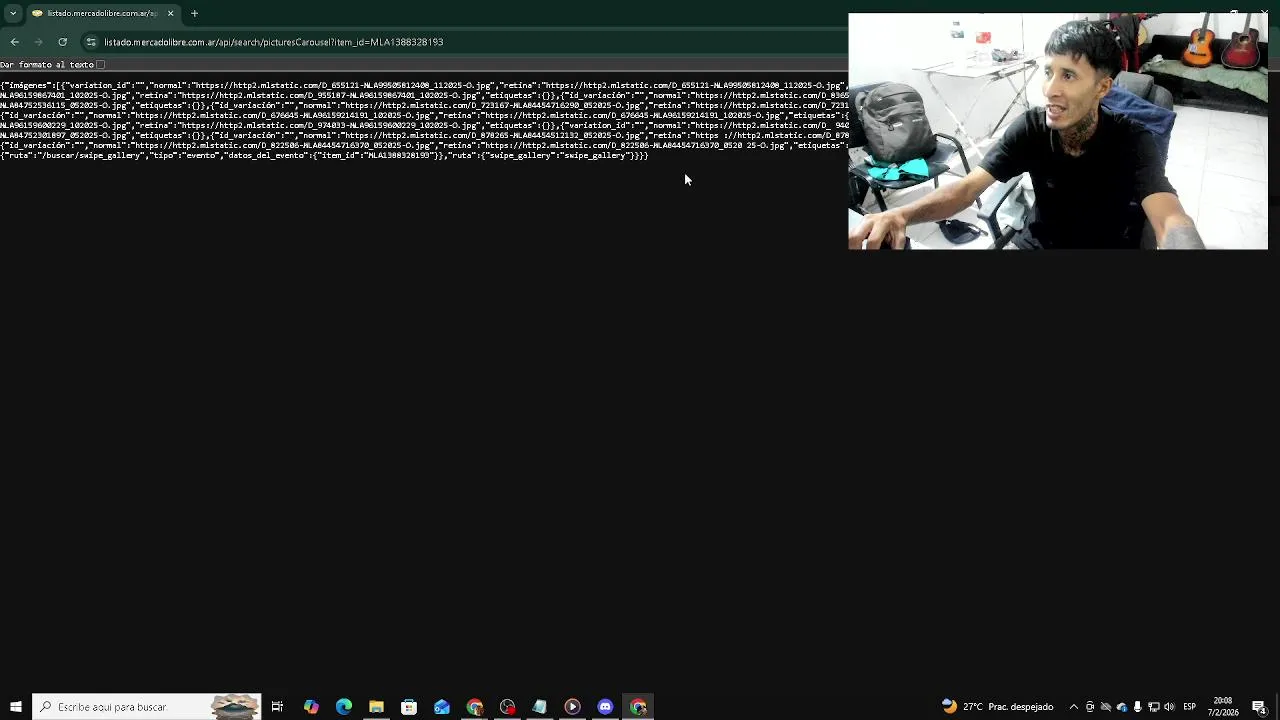Close the listado.mercadolibre.com.ar tab
1280x720 pixels.
[x=170, y=13]
